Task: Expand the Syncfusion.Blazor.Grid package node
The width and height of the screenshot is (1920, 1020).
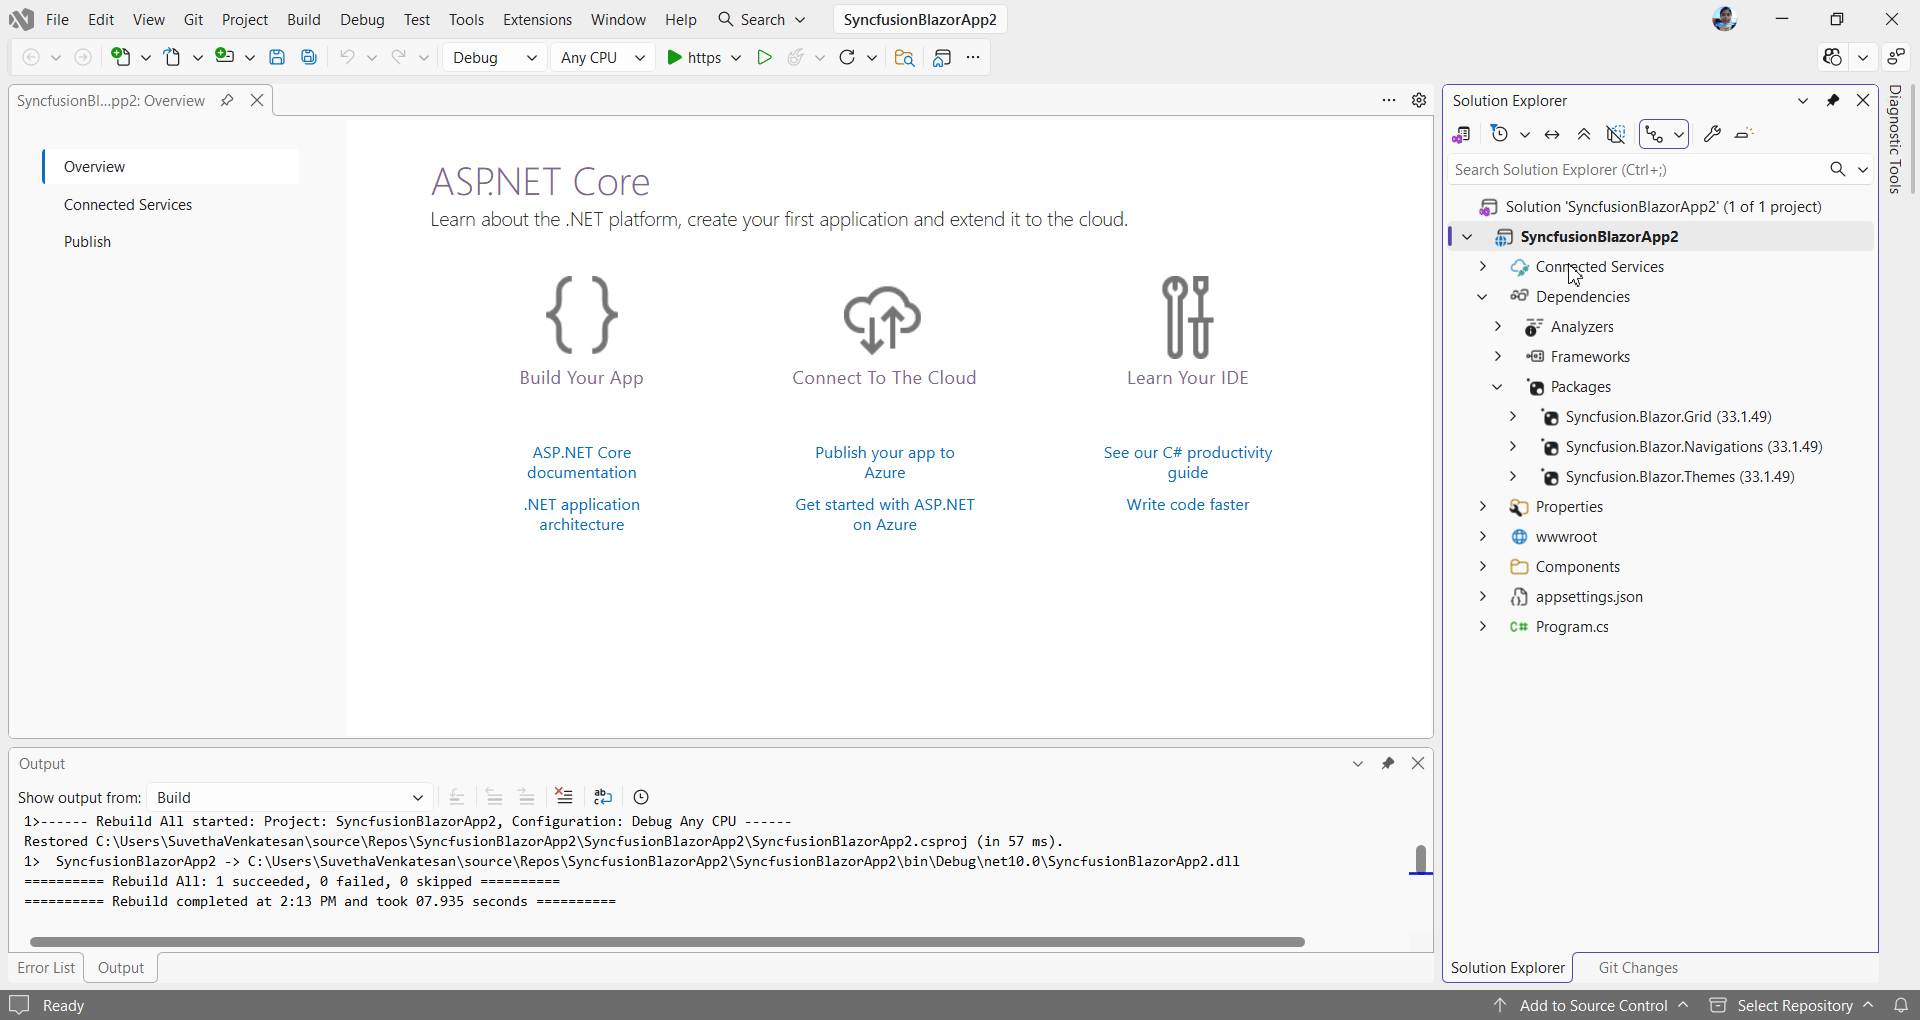Action: [x=1513, y=417]
